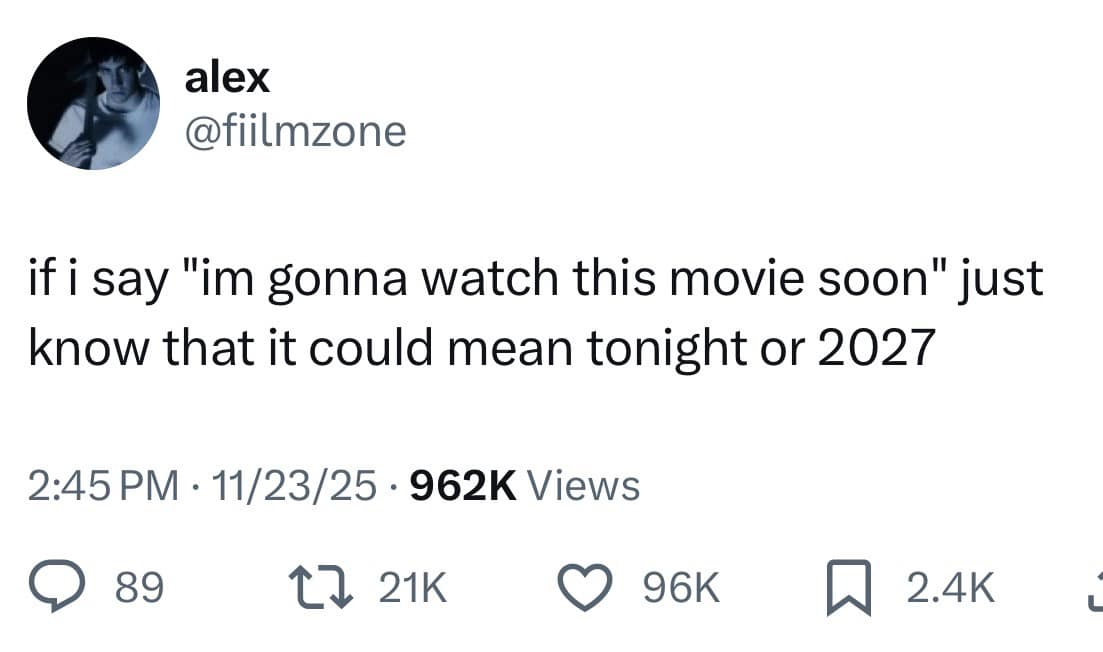Click the display name alex

pyautogui.click(x=227, y=77)
